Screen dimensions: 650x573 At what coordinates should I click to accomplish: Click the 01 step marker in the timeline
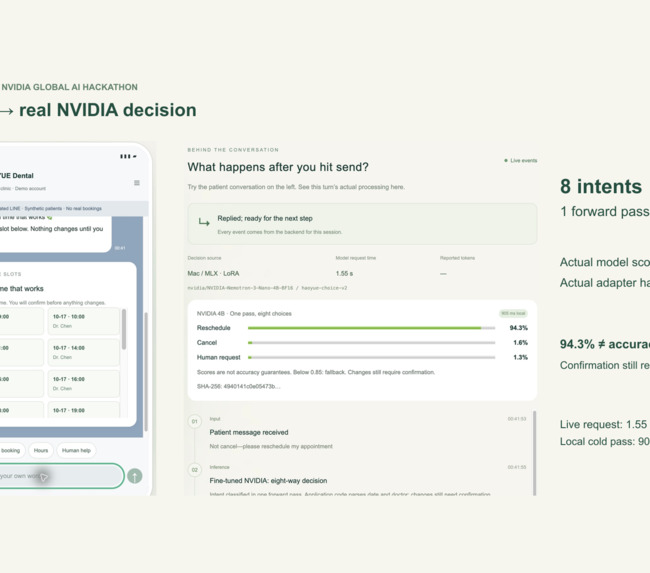[x=194, y=422]
